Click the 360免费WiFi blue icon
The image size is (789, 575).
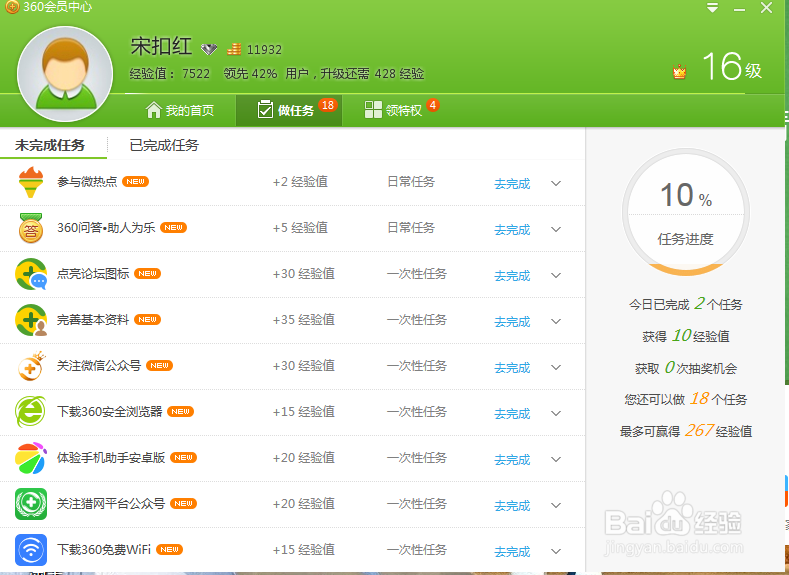click(x=31, y=550)
